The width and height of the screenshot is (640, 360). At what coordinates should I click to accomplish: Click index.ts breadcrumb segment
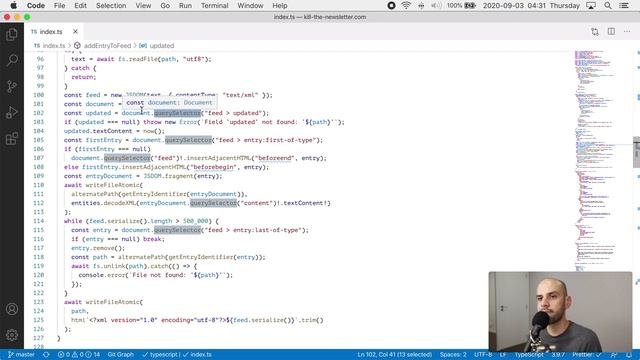(50, 46)
